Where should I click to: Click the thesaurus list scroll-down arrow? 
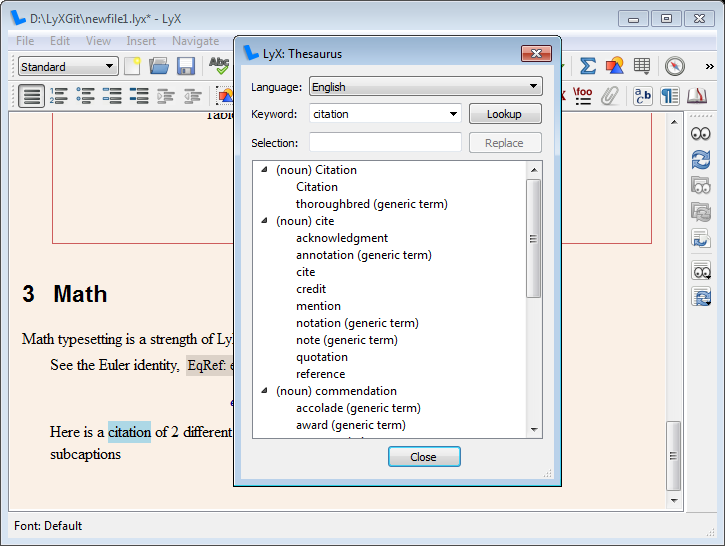tap(534, 430)
